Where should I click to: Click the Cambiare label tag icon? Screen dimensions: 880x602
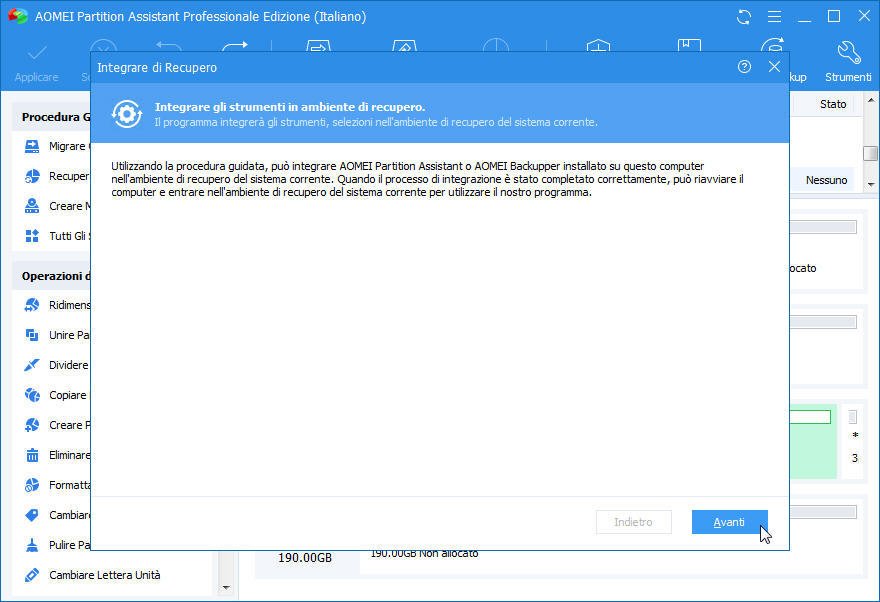point(32,515)
